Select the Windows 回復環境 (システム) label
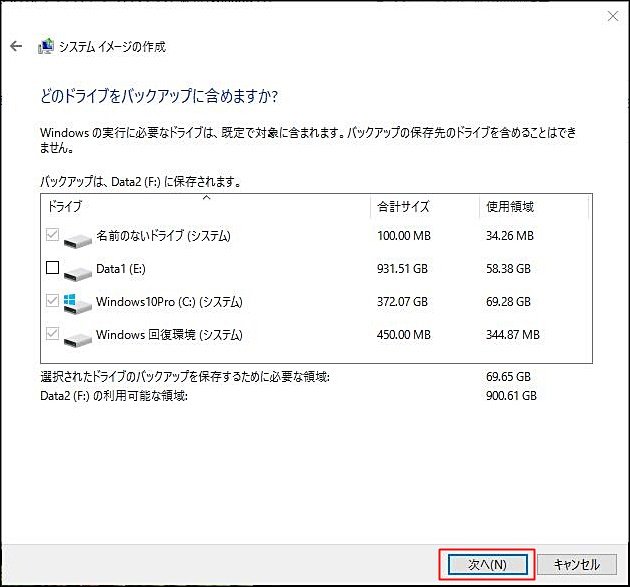This screenshot has width=630, height=587. tap(169, 335)
